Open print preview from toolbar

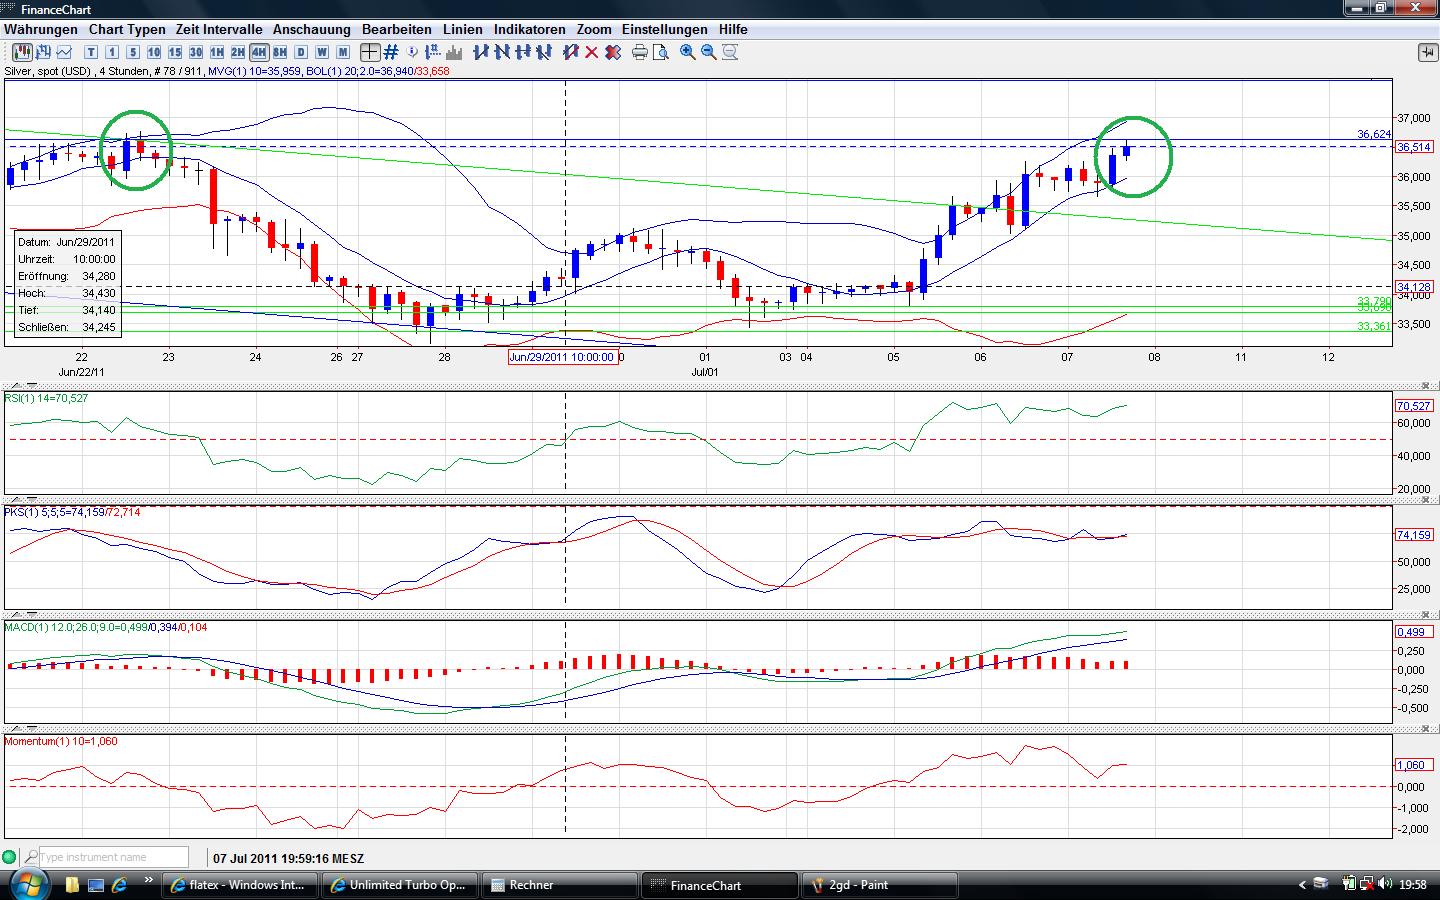(660, 52)
